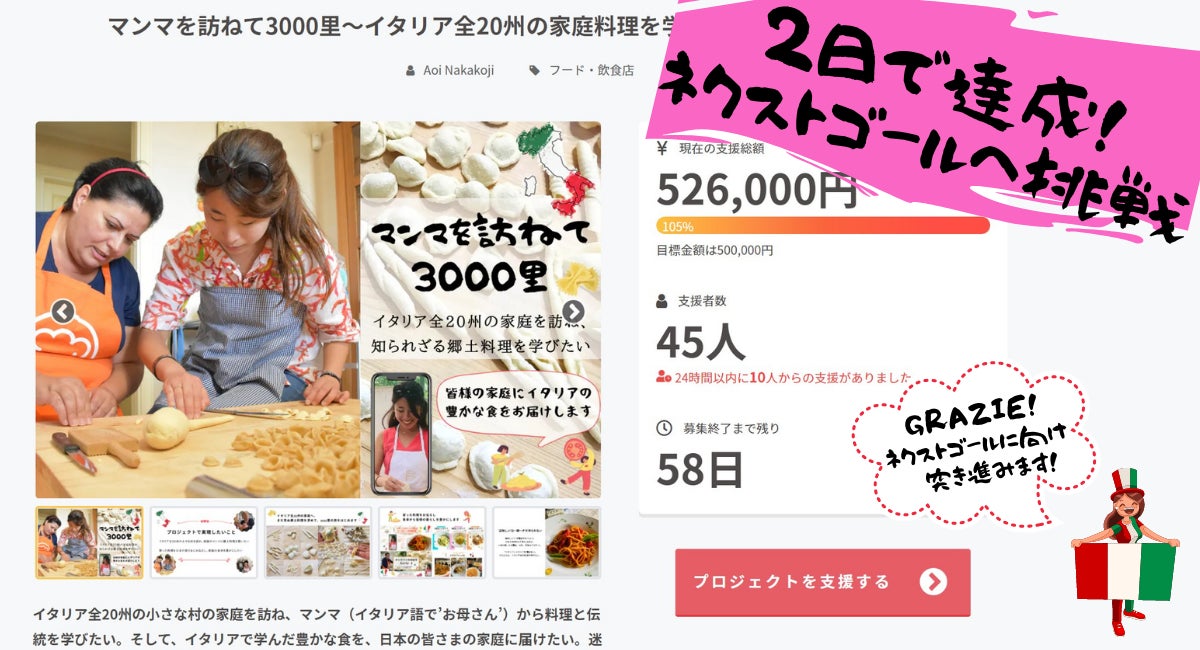Click the red users icon by 24時間以内 notice

pyautogui.click(x=663, y=378)
